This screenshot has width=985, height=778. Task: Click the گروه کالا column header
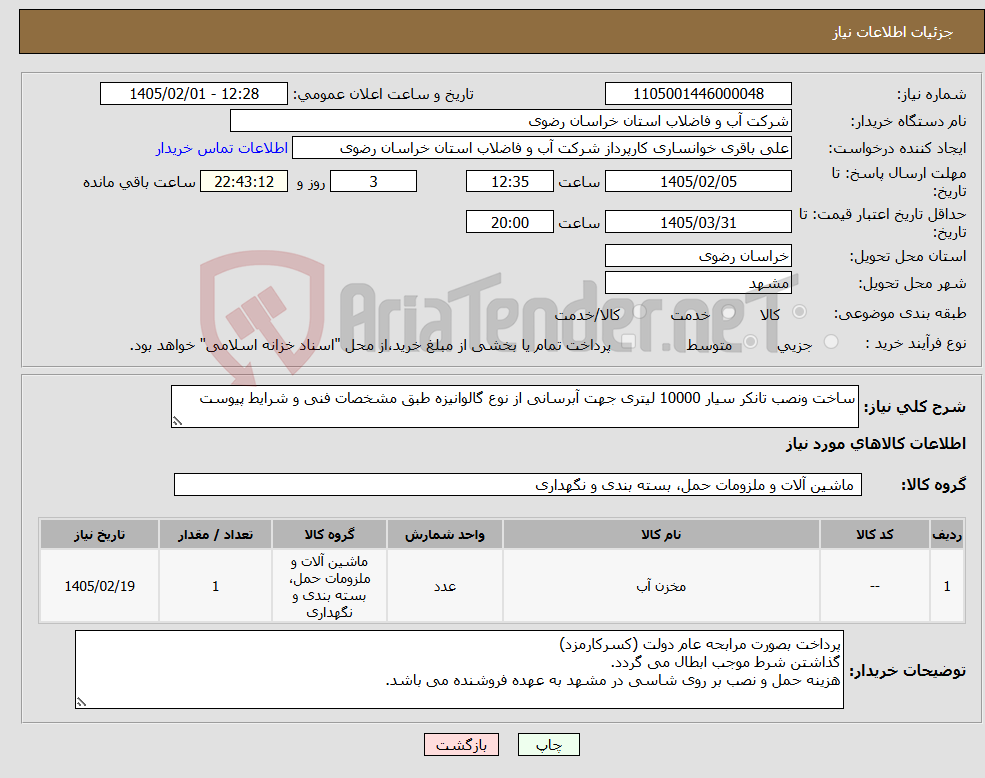[x=329, y=534]
